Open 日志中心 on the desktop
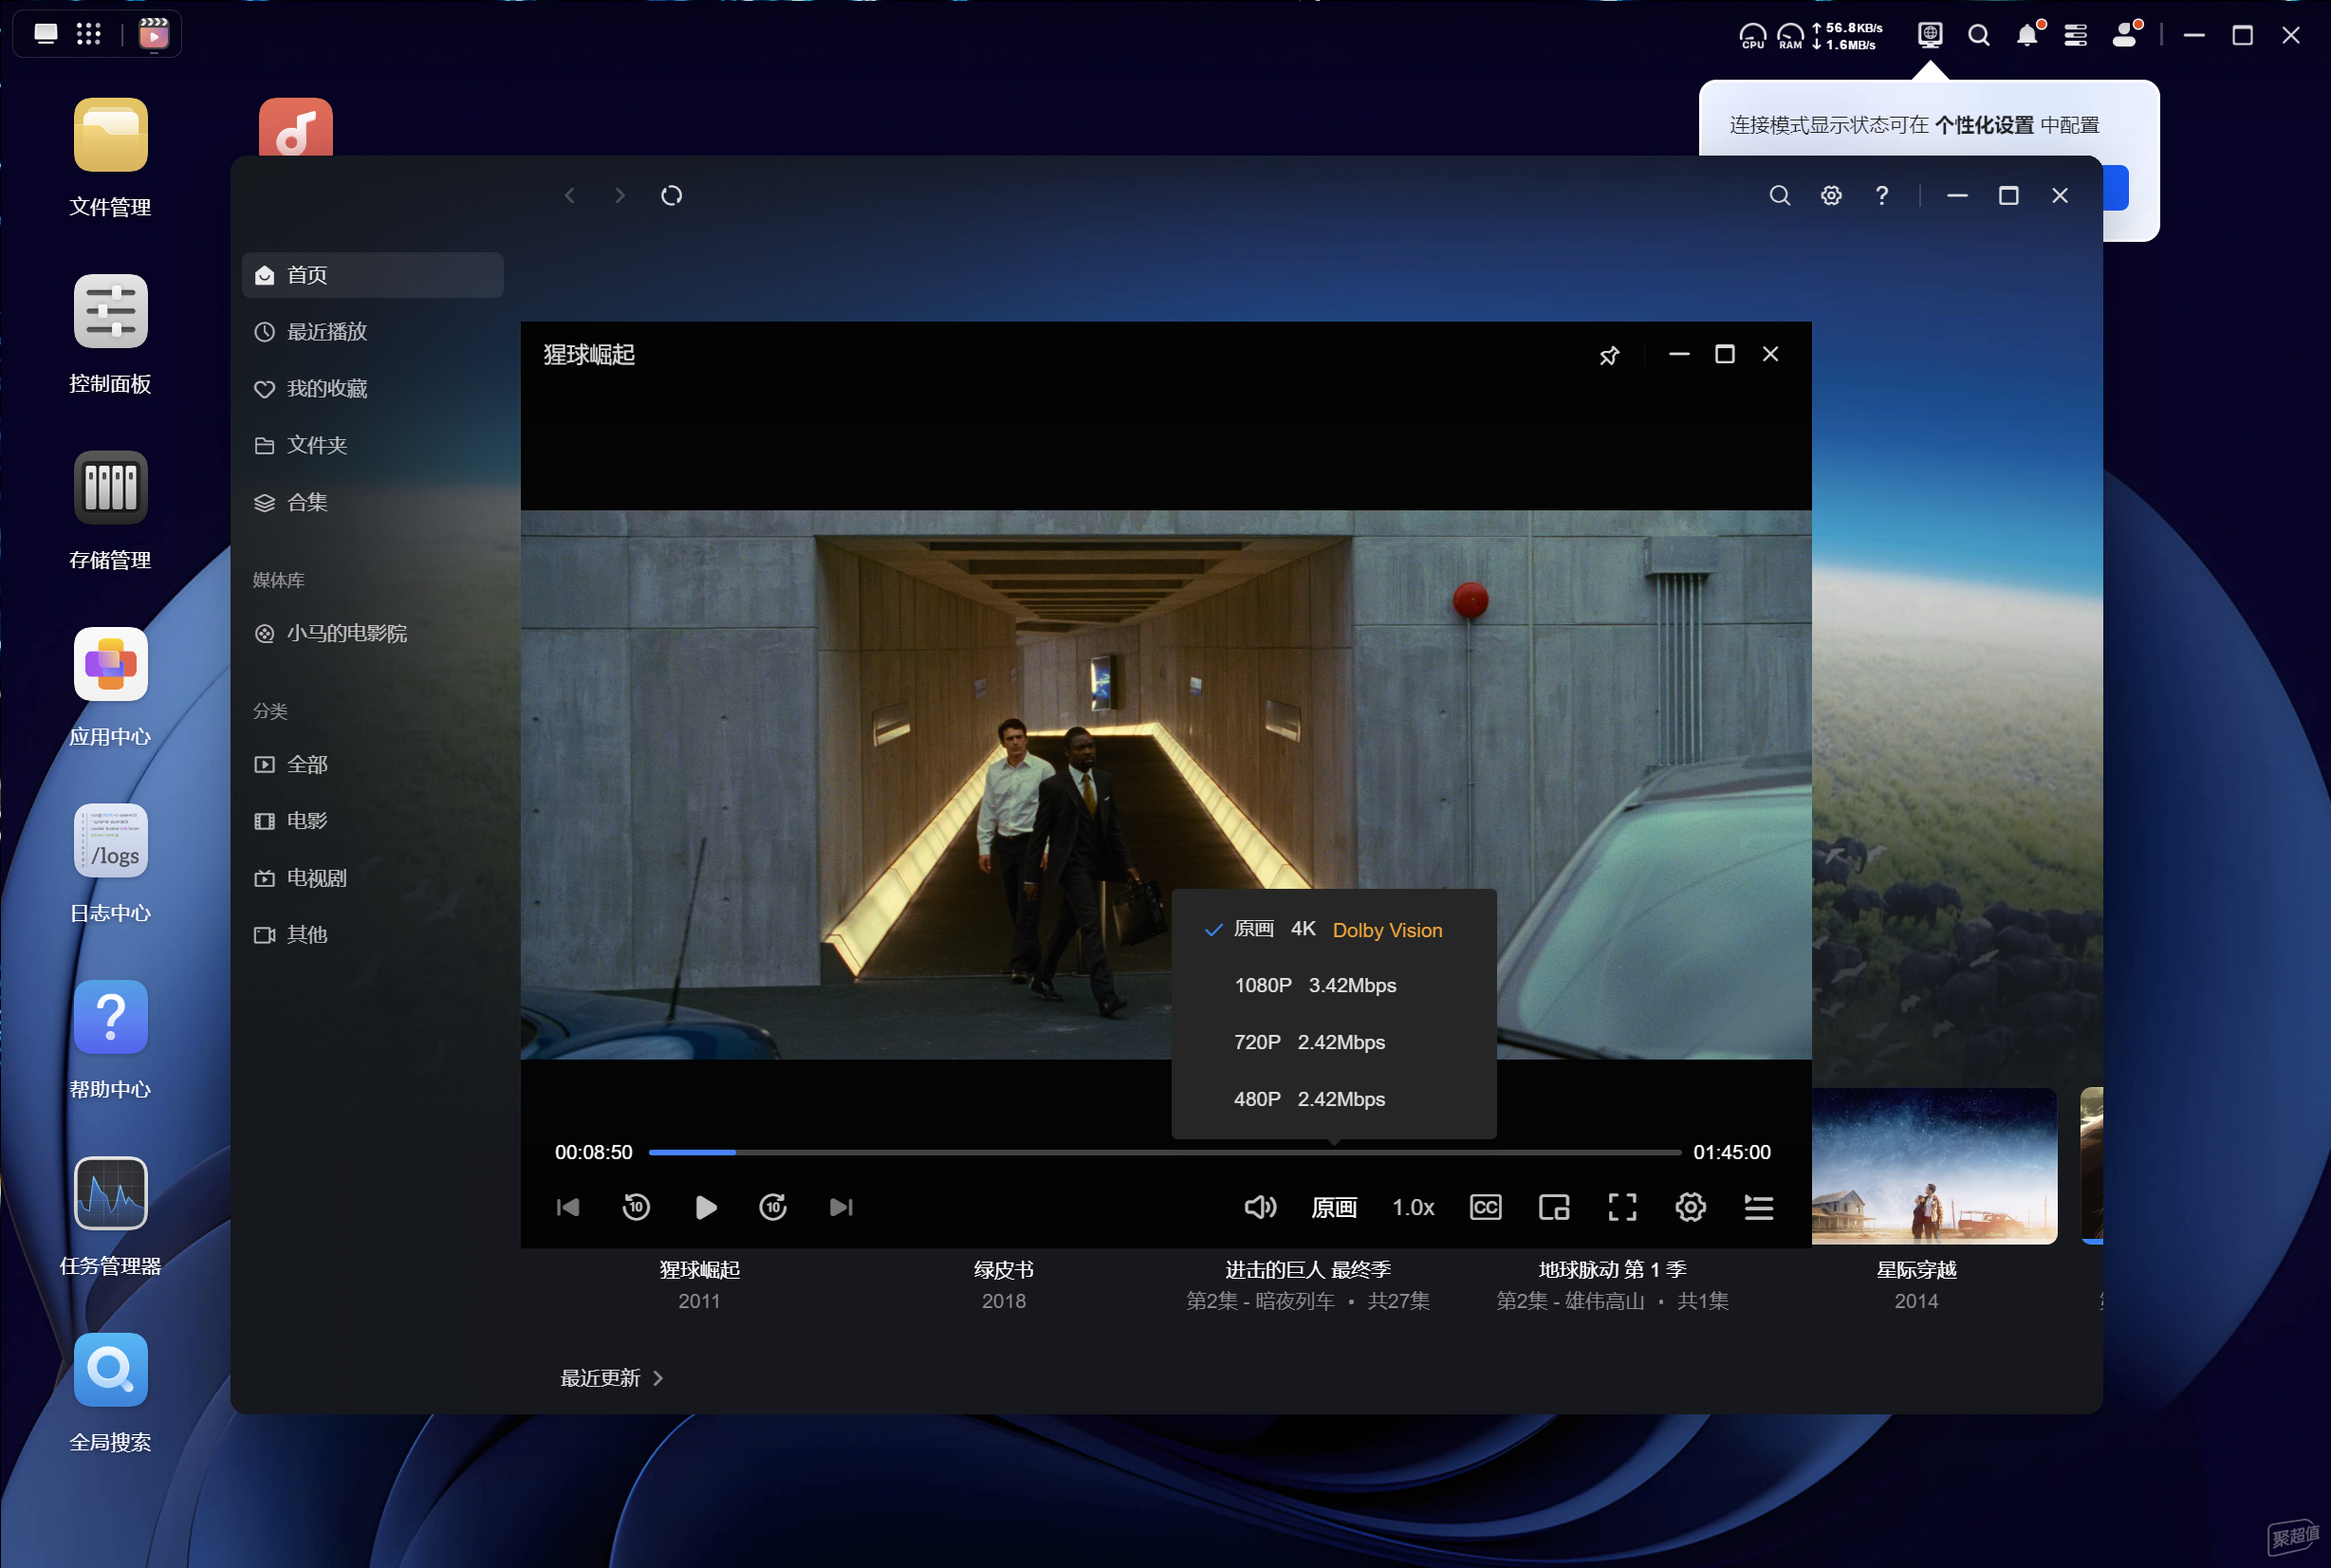2331x1568 pixels. click(111, 864)
